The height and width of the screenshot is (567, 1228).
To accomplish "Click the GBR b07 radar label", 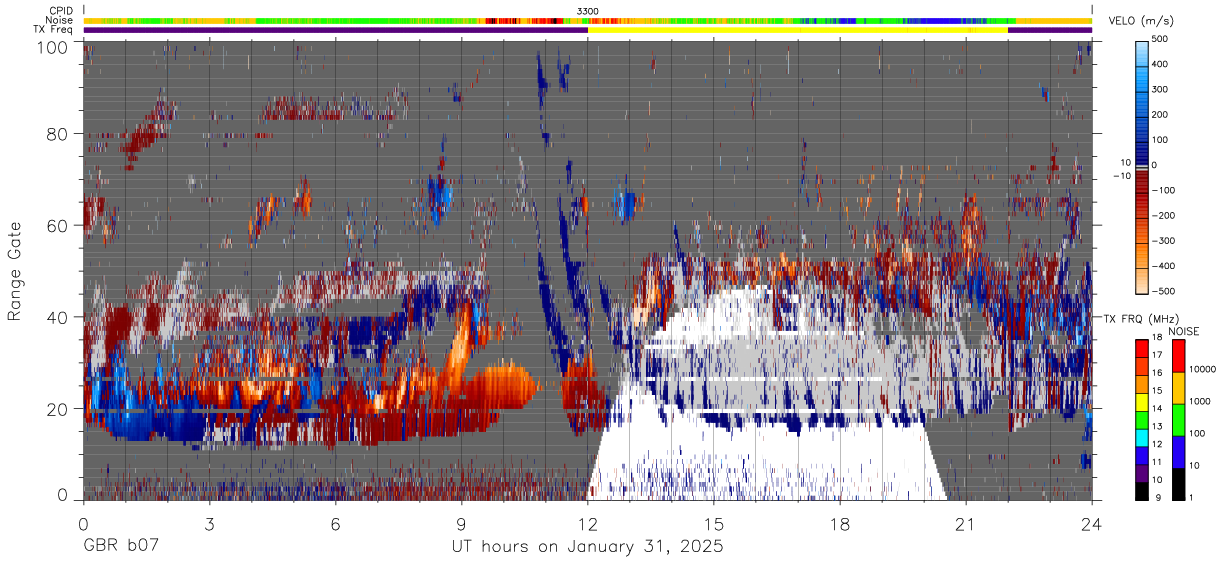I will pos(120,548).
